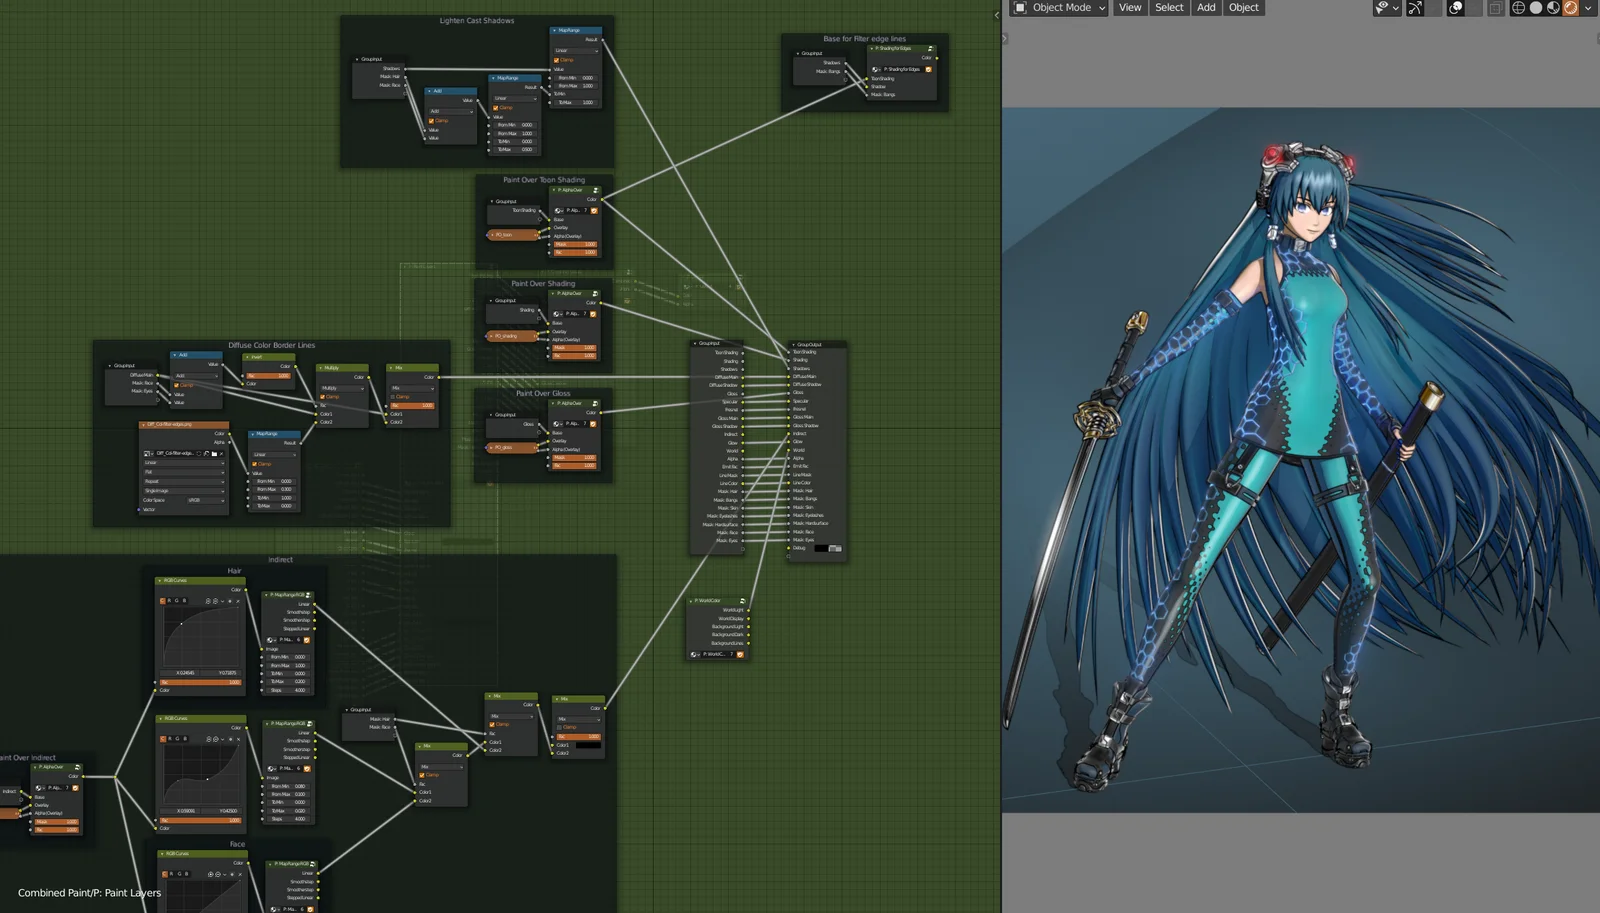This screenshot has width=1600, height=913.
Task: Open the Add menu in the viewport header
Action: pos(1206,8)
